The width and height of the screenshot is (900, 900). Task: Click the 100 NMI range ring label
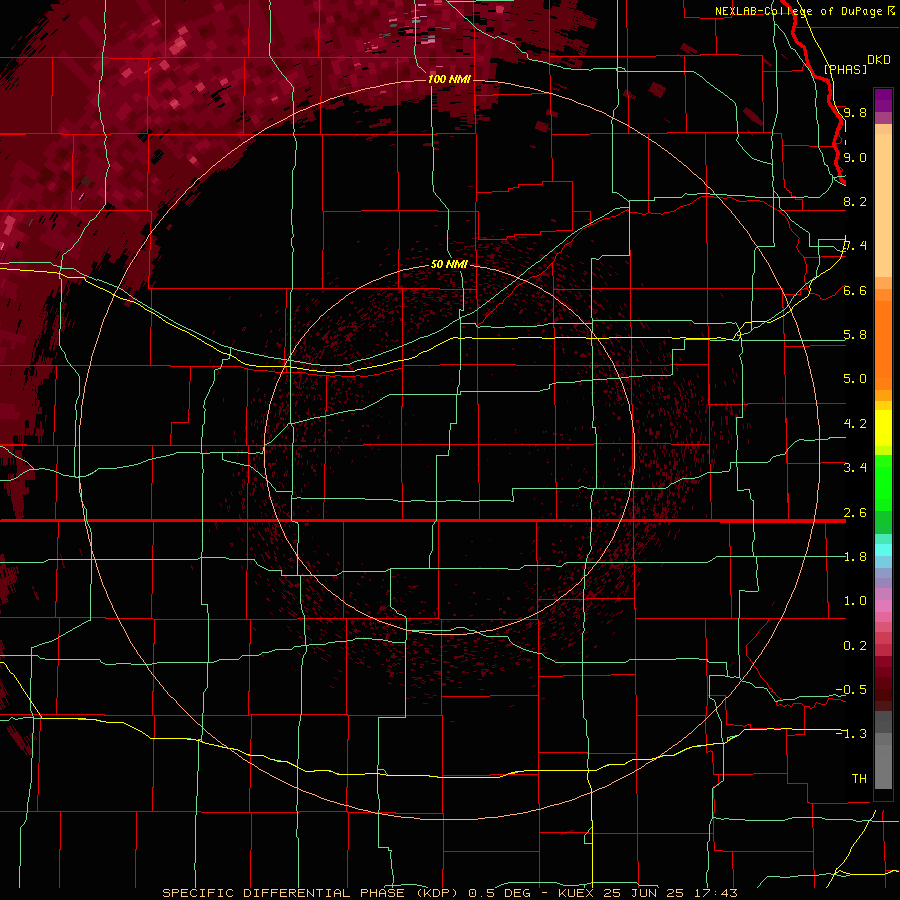click(449, 79)
